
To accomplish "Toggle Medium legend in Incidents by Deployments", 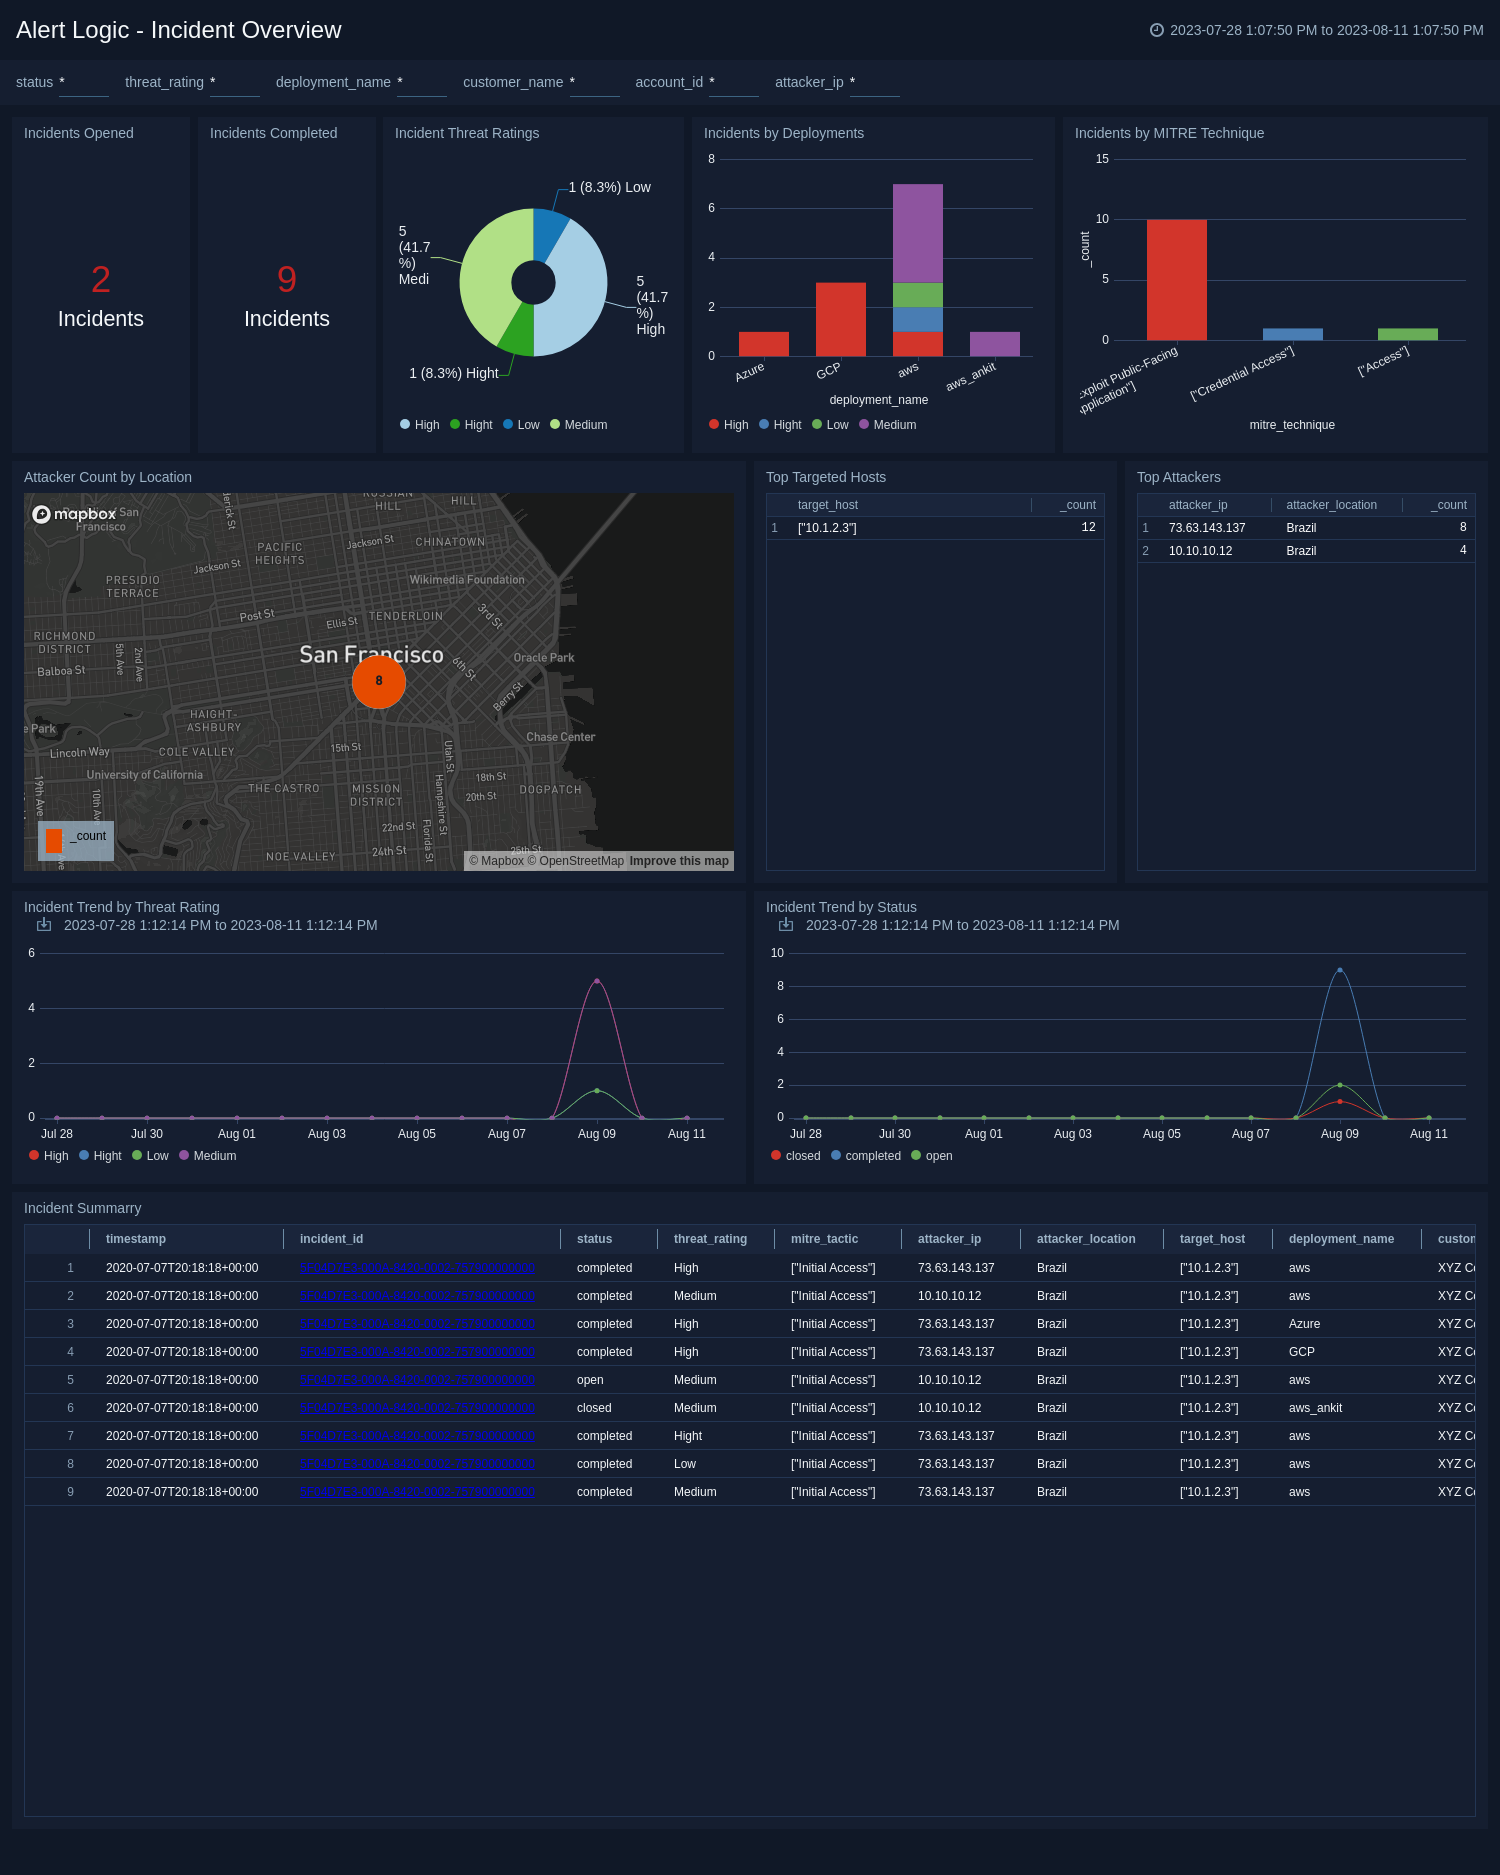I will coord(888,425).
